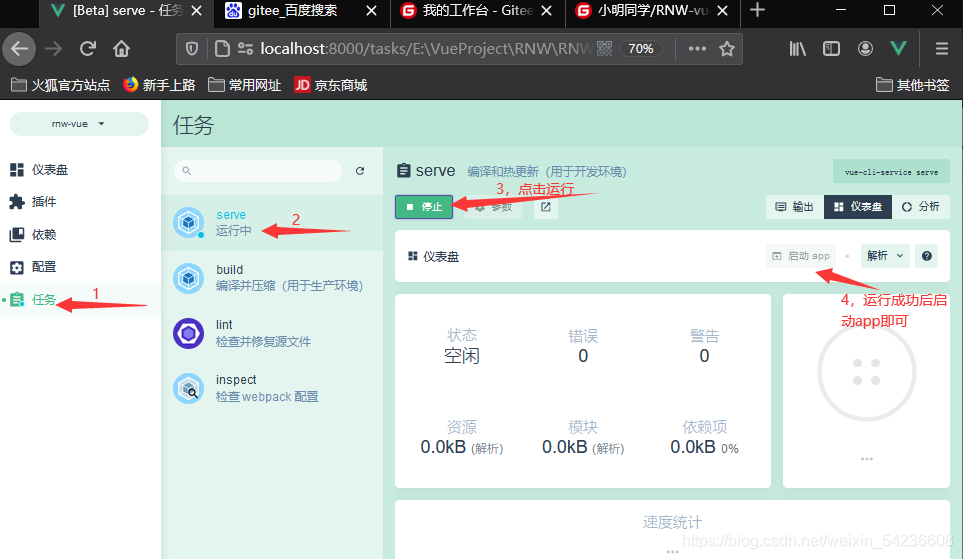
Task: Click the search magnifier in task filter
Action: [x=187, y=171]
